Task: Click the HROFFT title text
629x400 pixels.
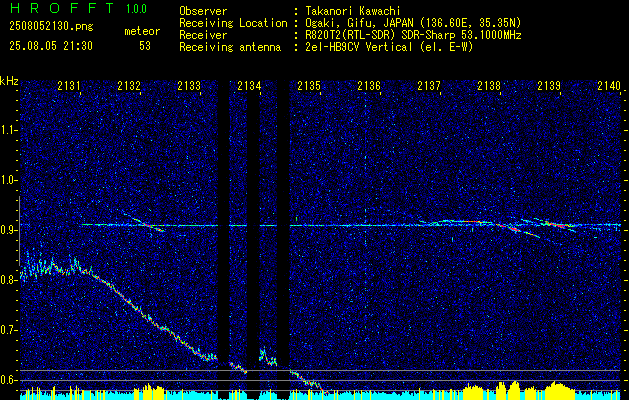Action: coord(62,8)
